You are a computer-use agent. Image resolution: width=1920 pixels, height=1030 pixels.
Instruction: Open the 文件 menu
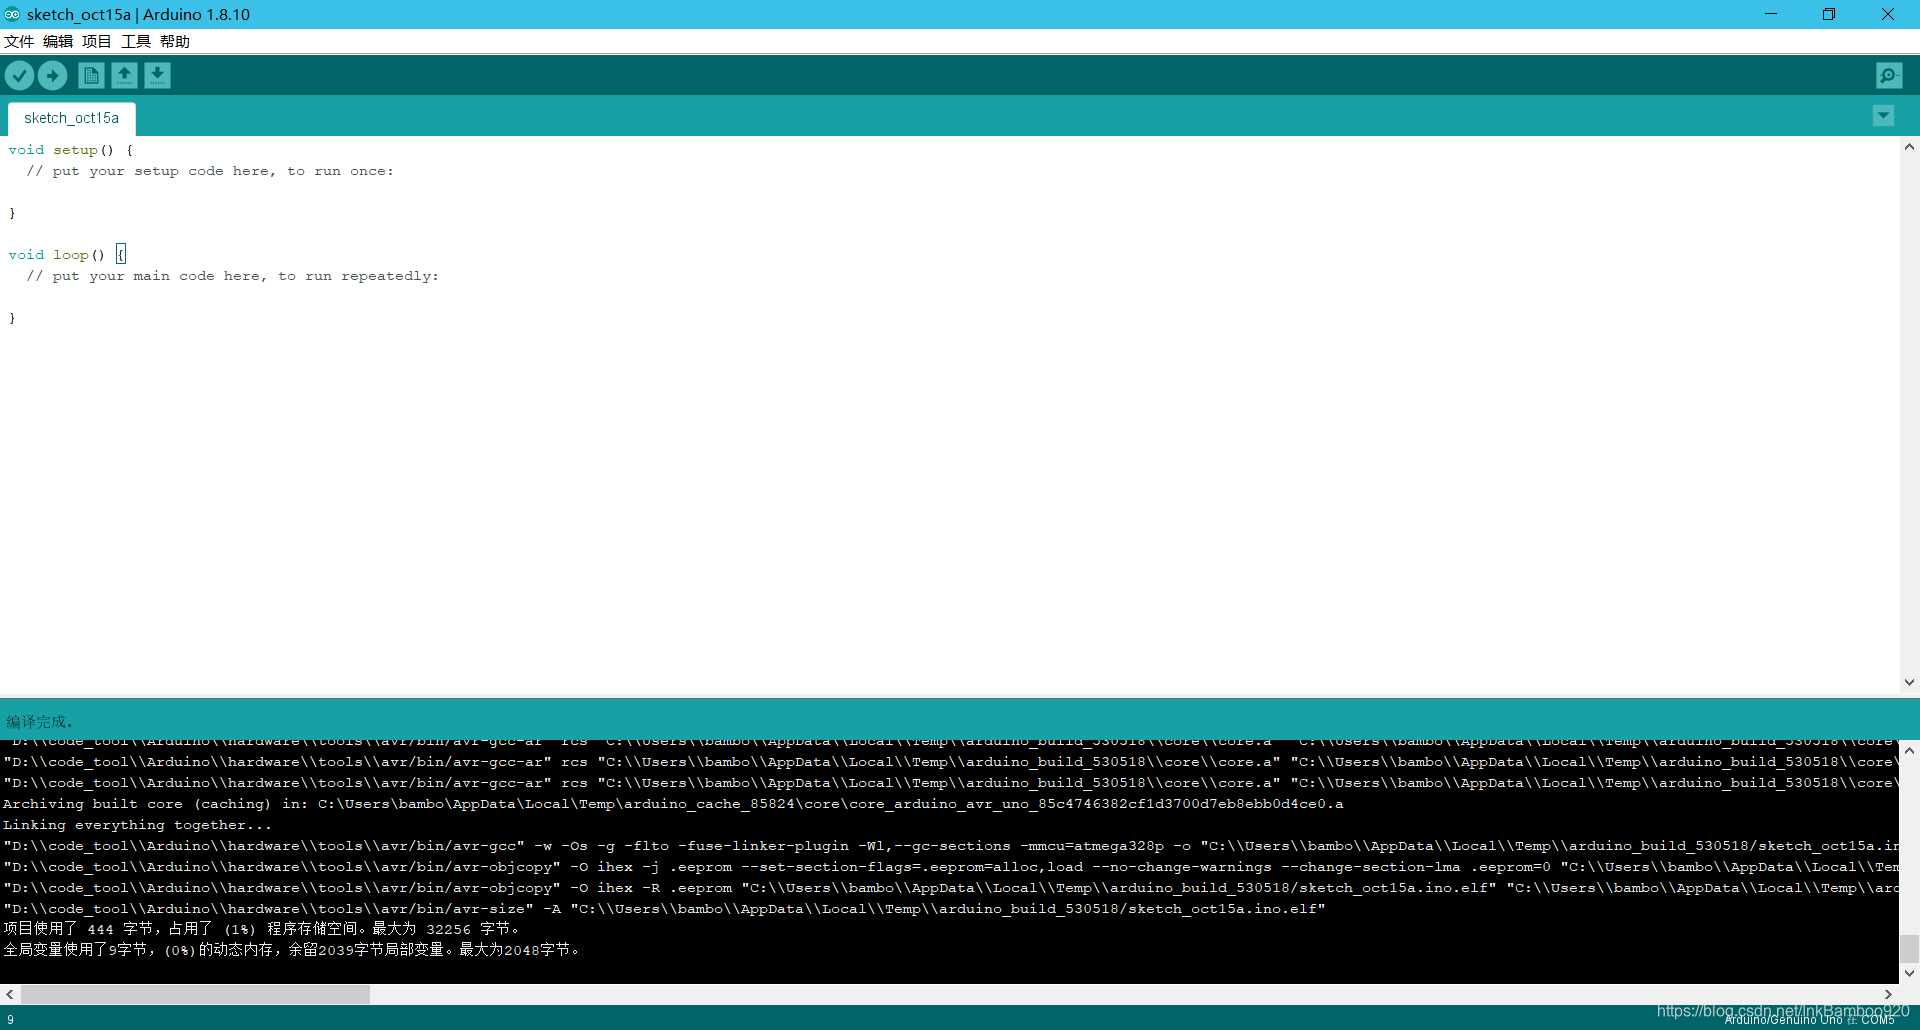[x=19, y=41]
